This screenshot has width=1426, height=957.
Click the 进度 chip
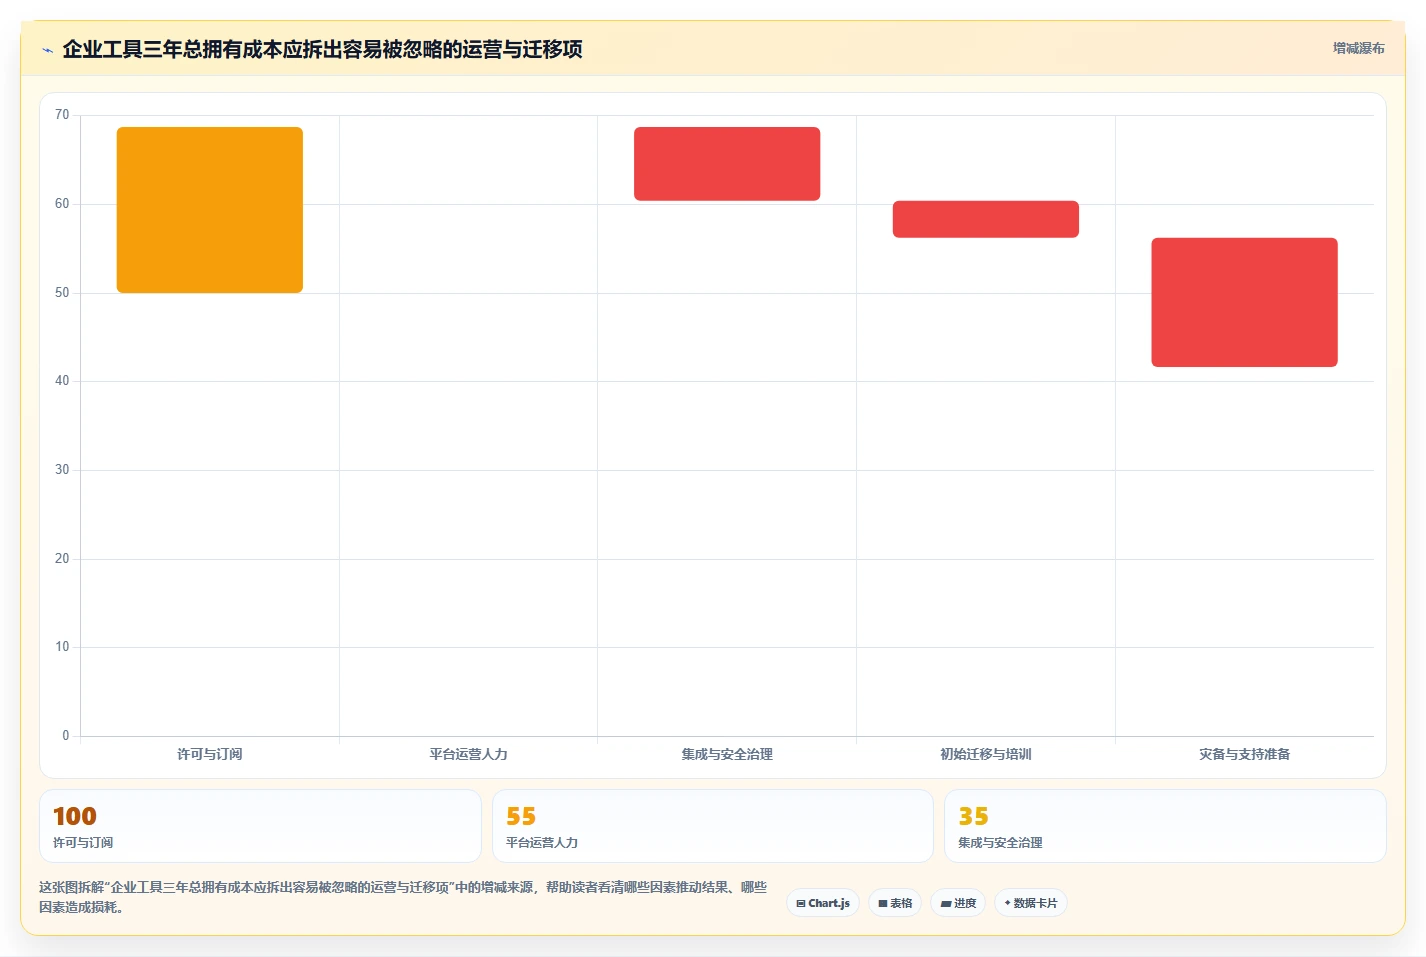click(x=958, y=903)
